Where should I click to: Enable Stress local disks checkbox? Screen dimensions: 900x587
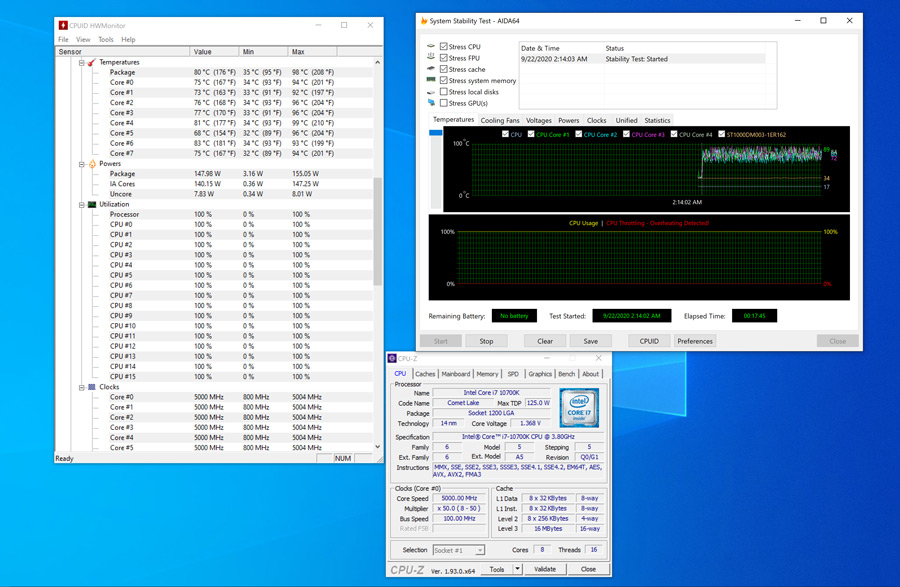pyautogui.click(x=444, y=92)
